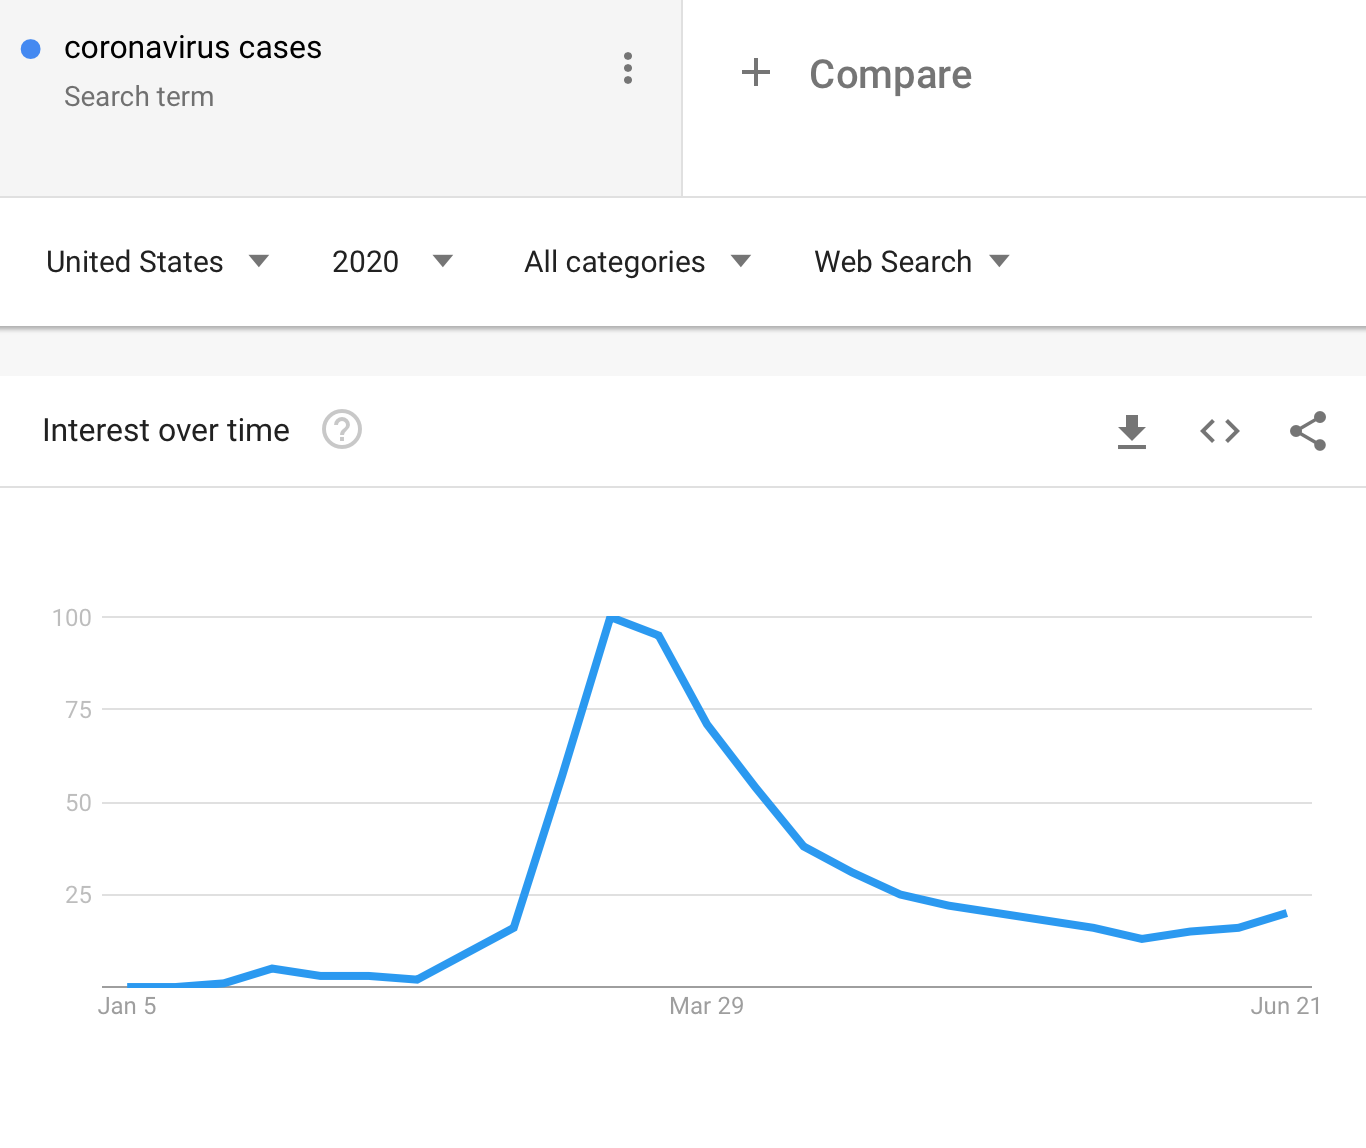Open the embed code icon

tap(1220, 431)
